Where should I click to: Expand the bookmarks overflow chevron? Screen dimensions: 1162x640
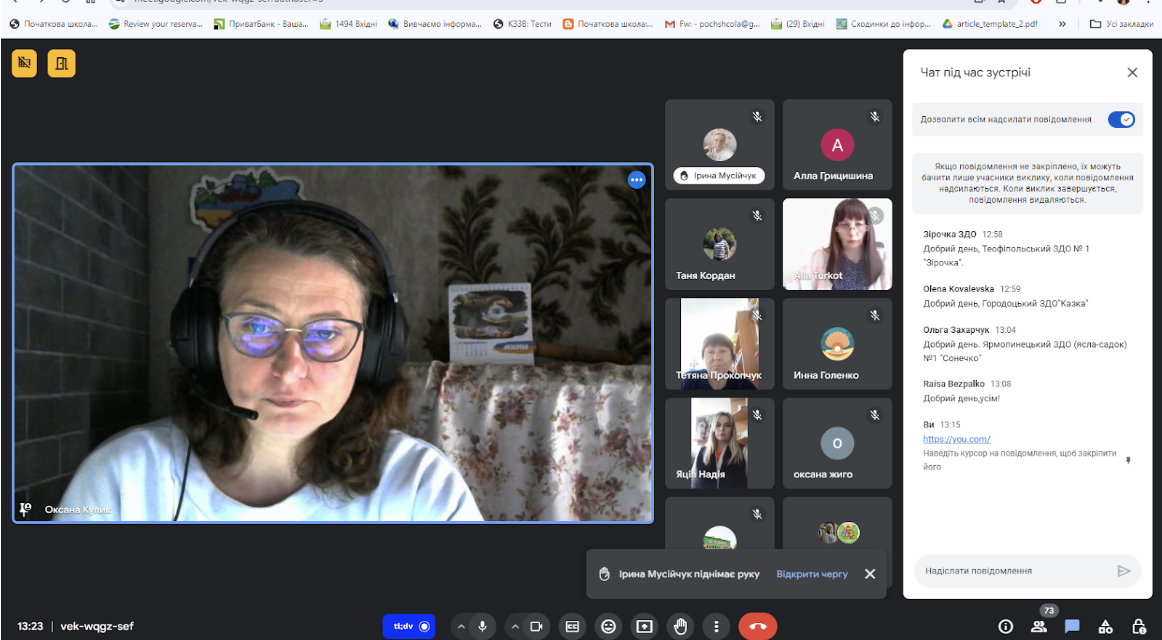click(x=1062, y=24)
